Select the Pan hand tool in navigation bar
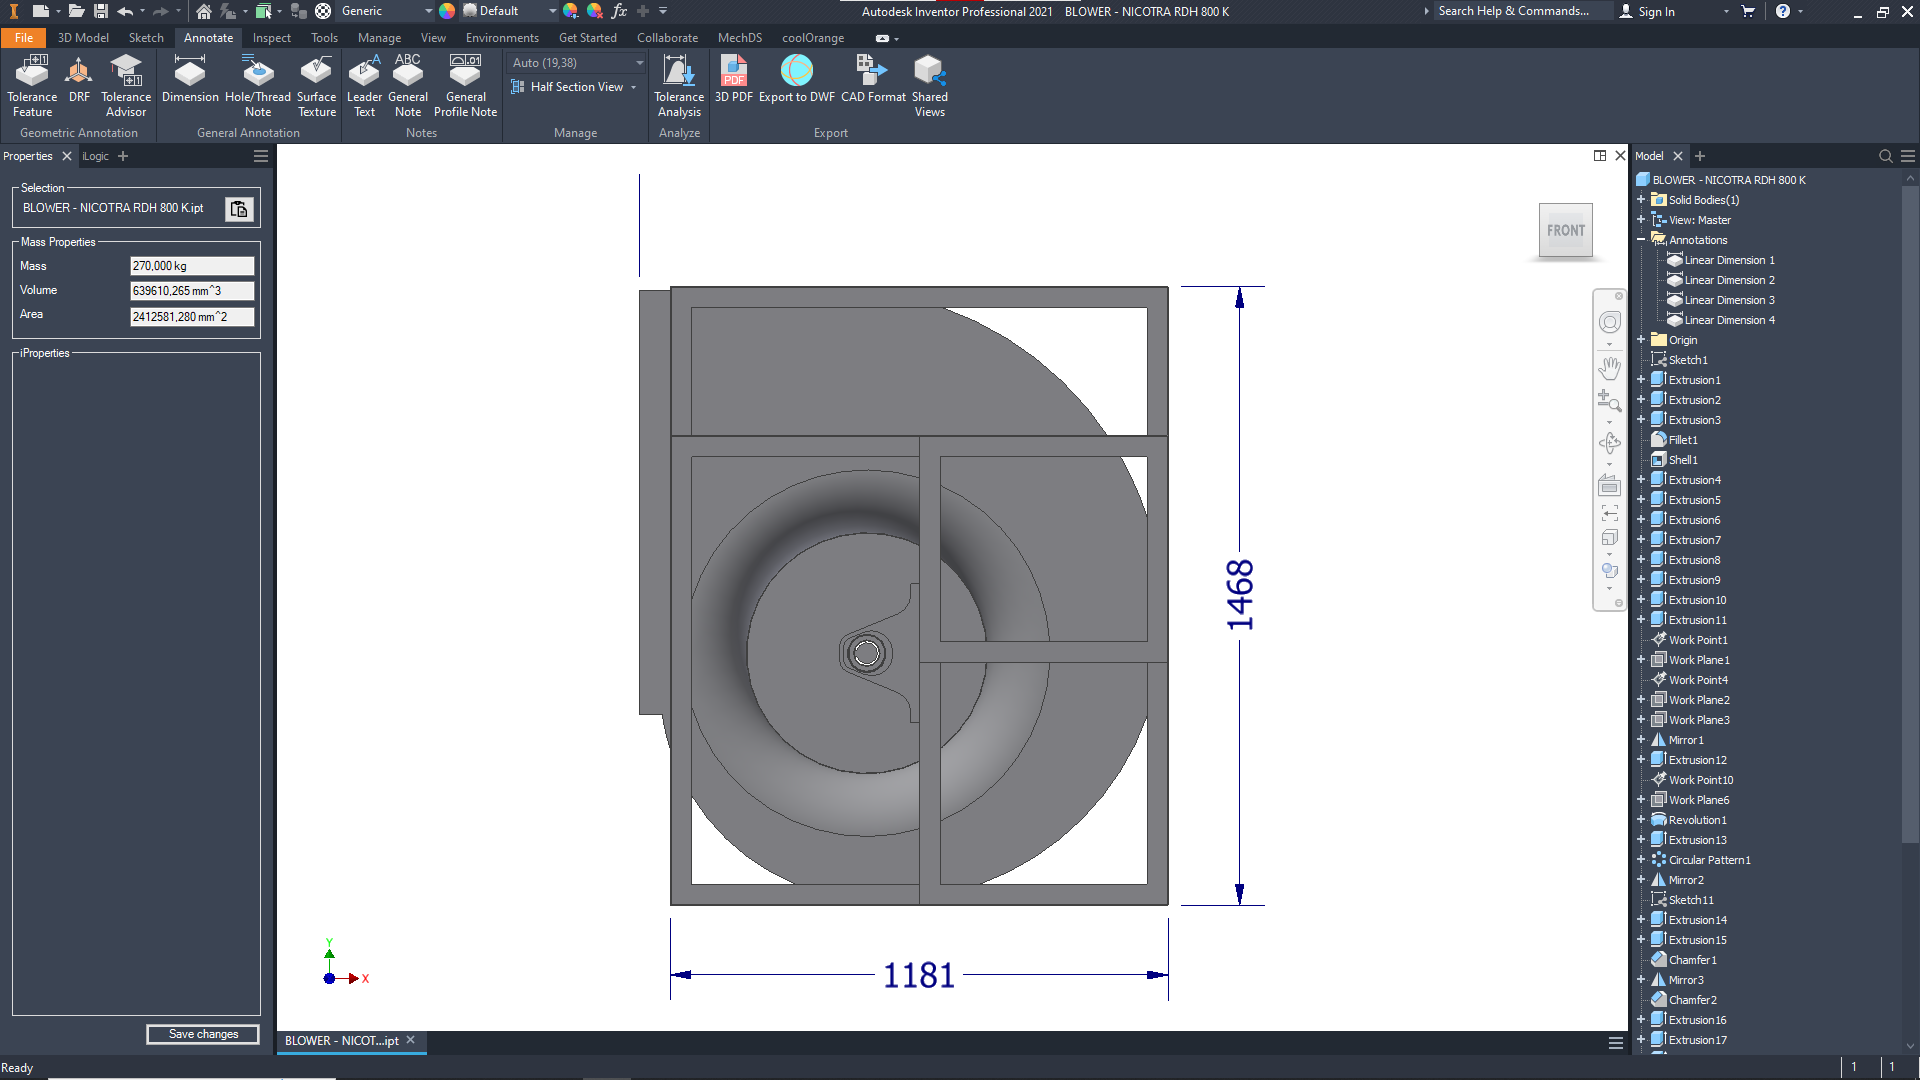 coord(1609,368)
